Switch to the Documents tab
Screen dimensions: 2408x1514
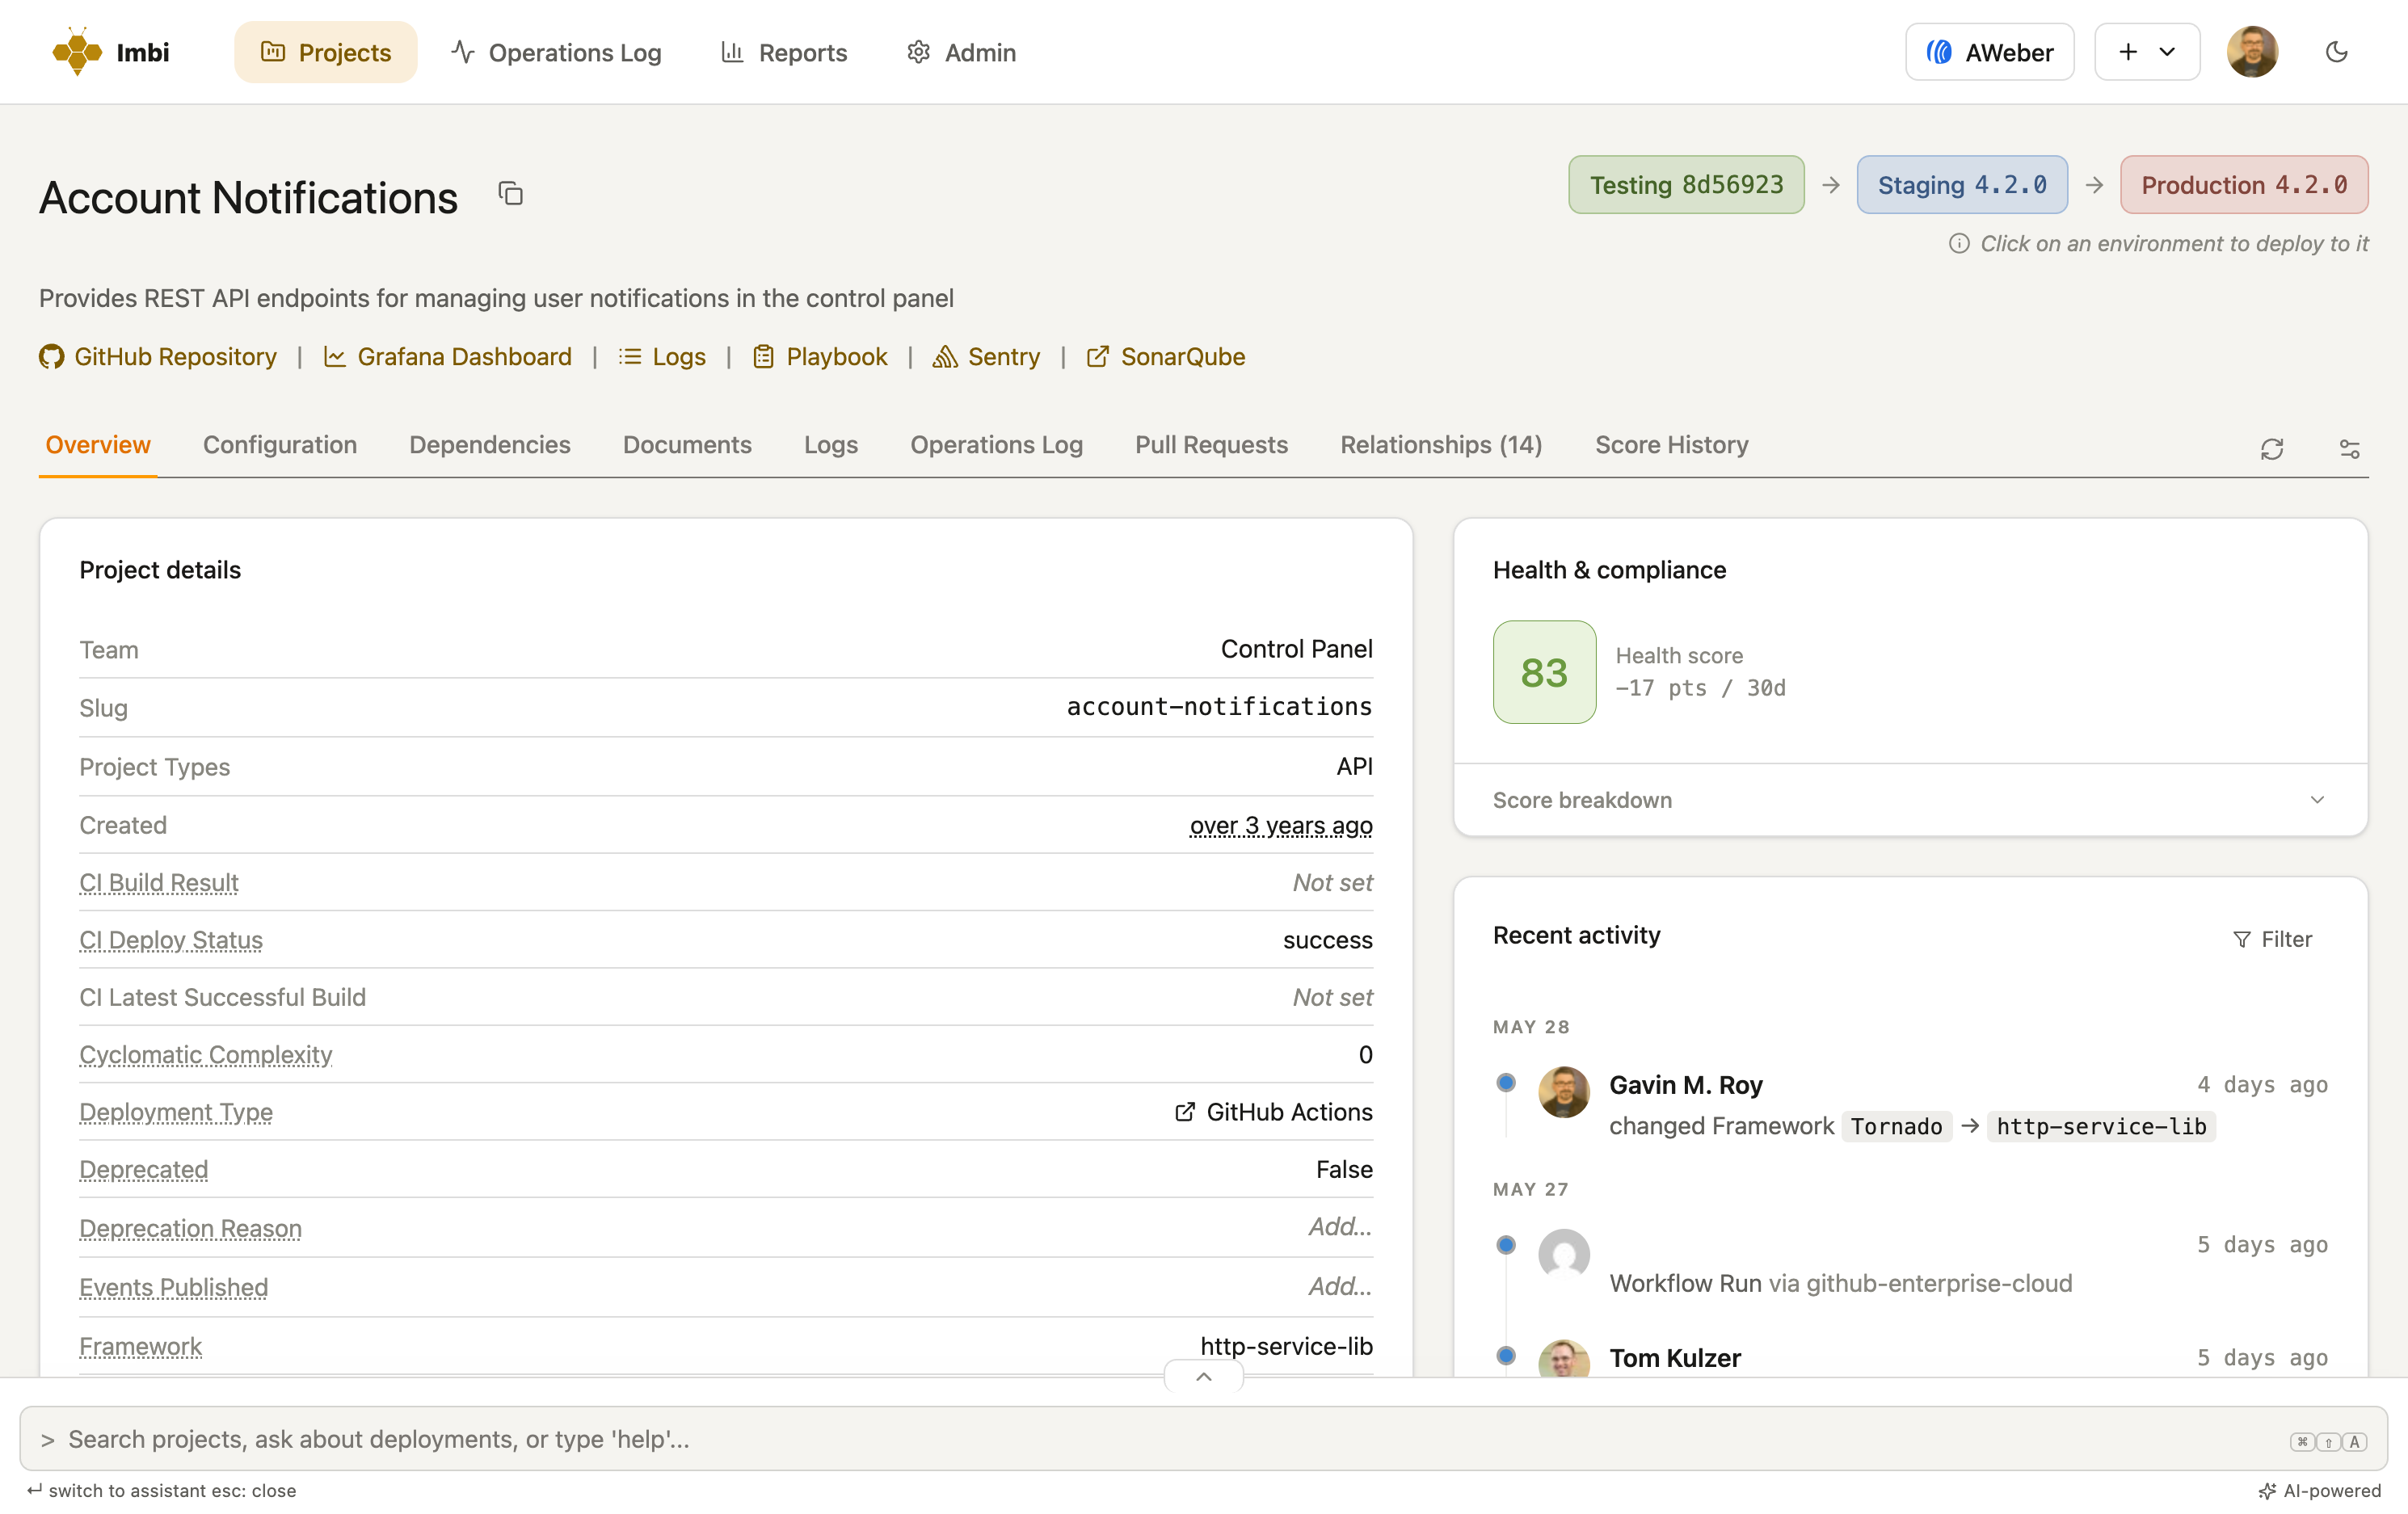coord(687,445)
